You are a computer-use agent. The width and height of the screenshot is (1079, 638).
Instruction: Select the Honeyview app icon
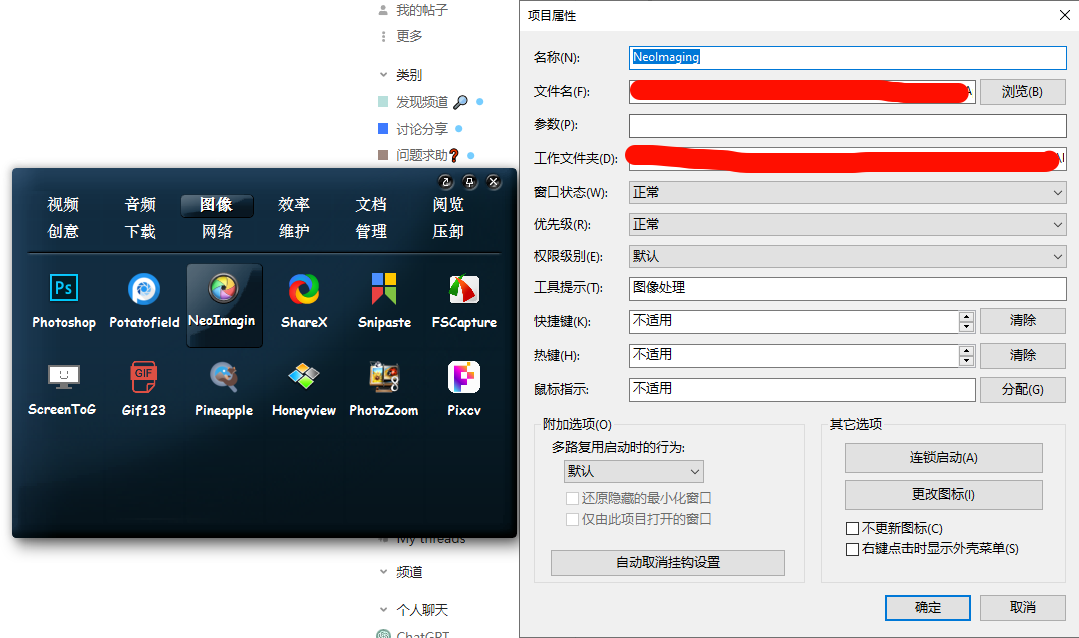[304, 379]
